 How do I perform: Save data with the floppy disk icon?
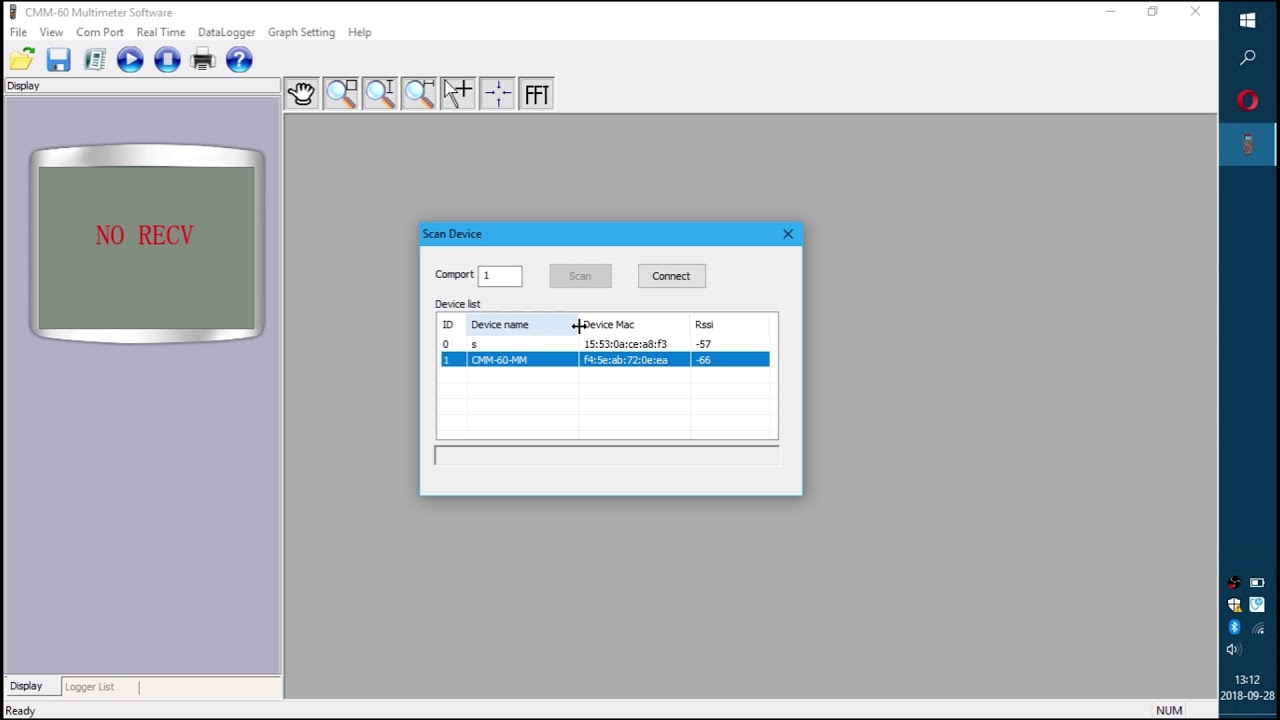pos(58,60)
